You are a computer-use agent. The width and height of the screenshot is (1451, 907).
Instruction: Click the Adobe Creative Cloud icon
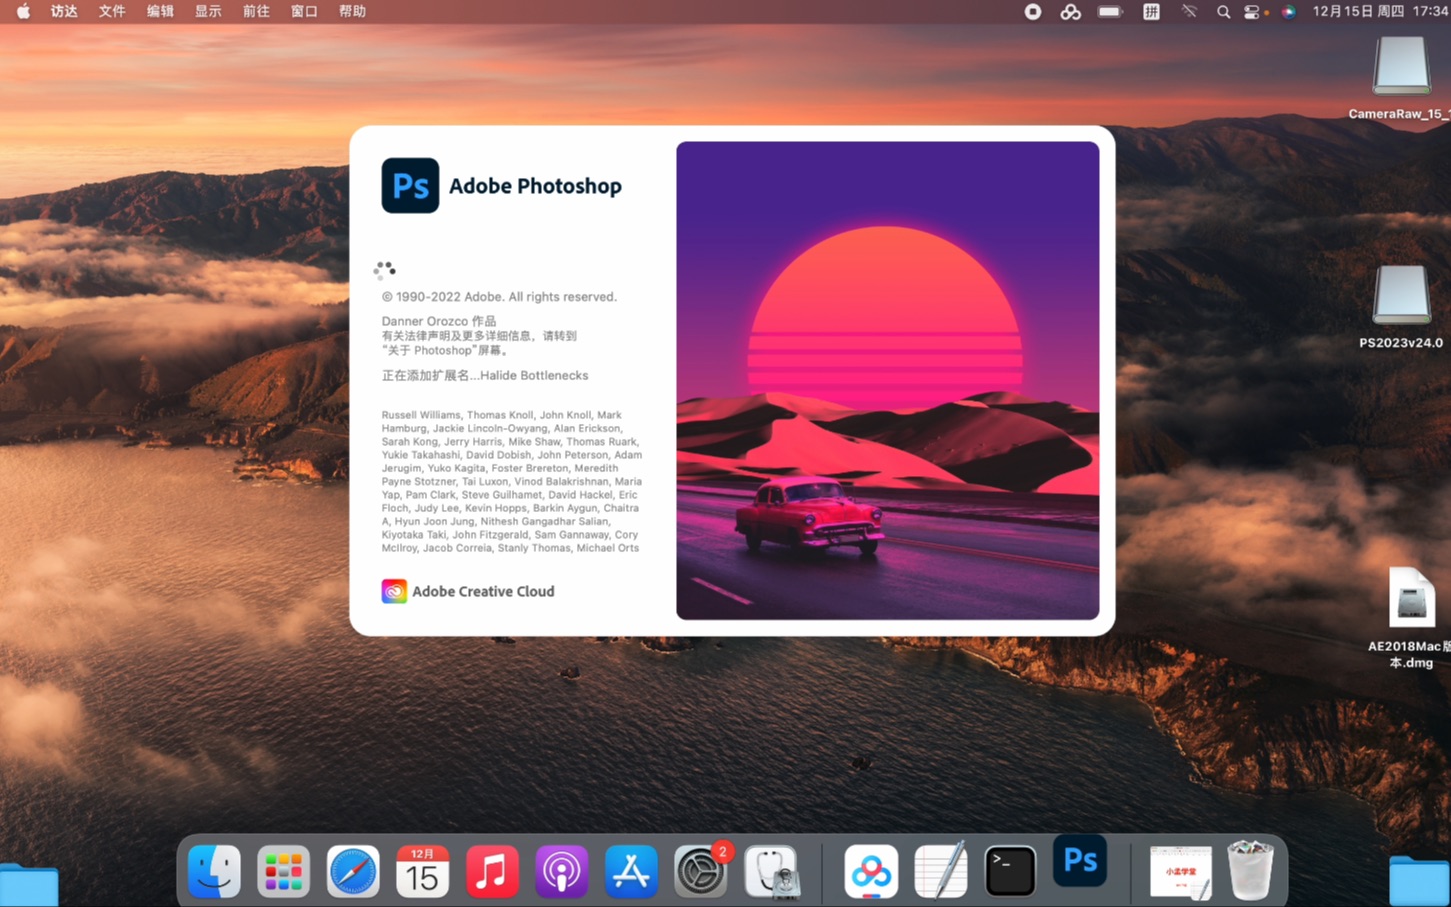(394, 591)
